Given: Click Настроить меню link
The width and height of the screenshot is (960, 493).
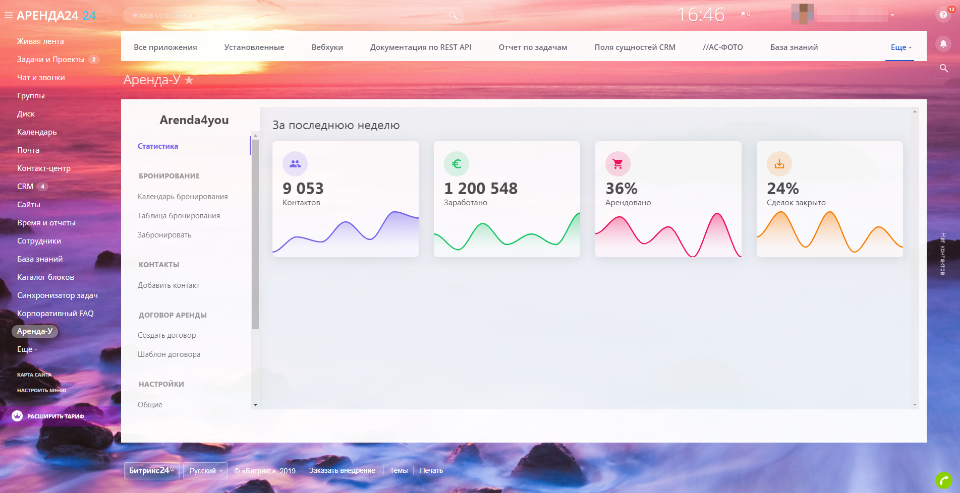Looking at the screenshot, I should coord(42,390).
